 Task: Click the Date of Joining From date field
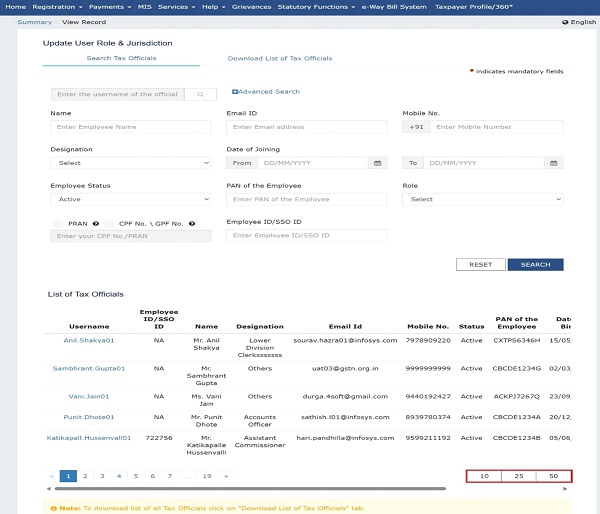[313, 163]
